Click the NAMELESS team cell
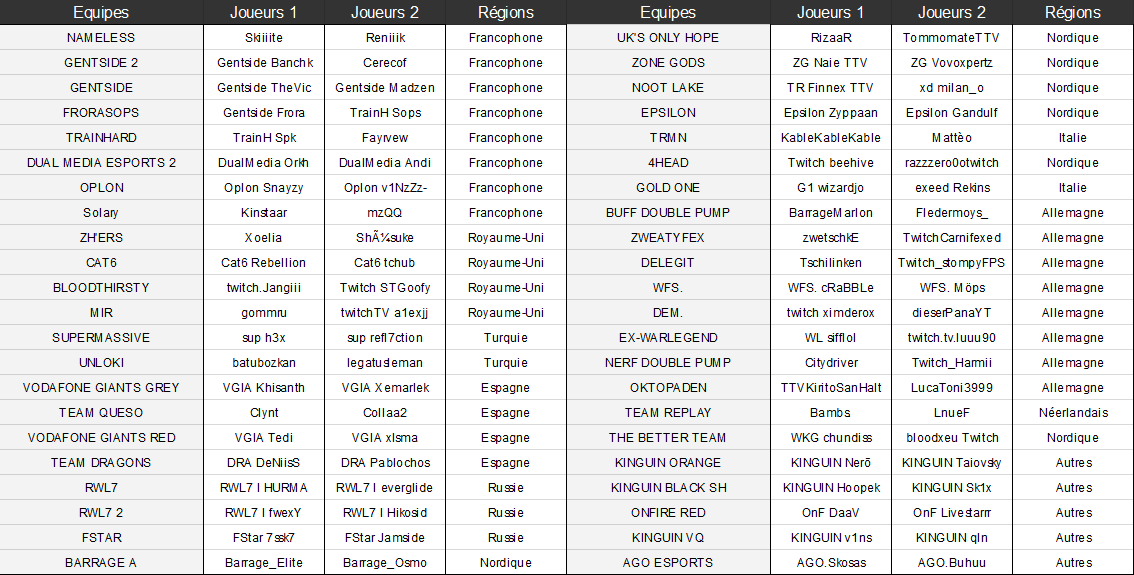The height and width of the screenshot is (575, 1134). click(101, 38)
